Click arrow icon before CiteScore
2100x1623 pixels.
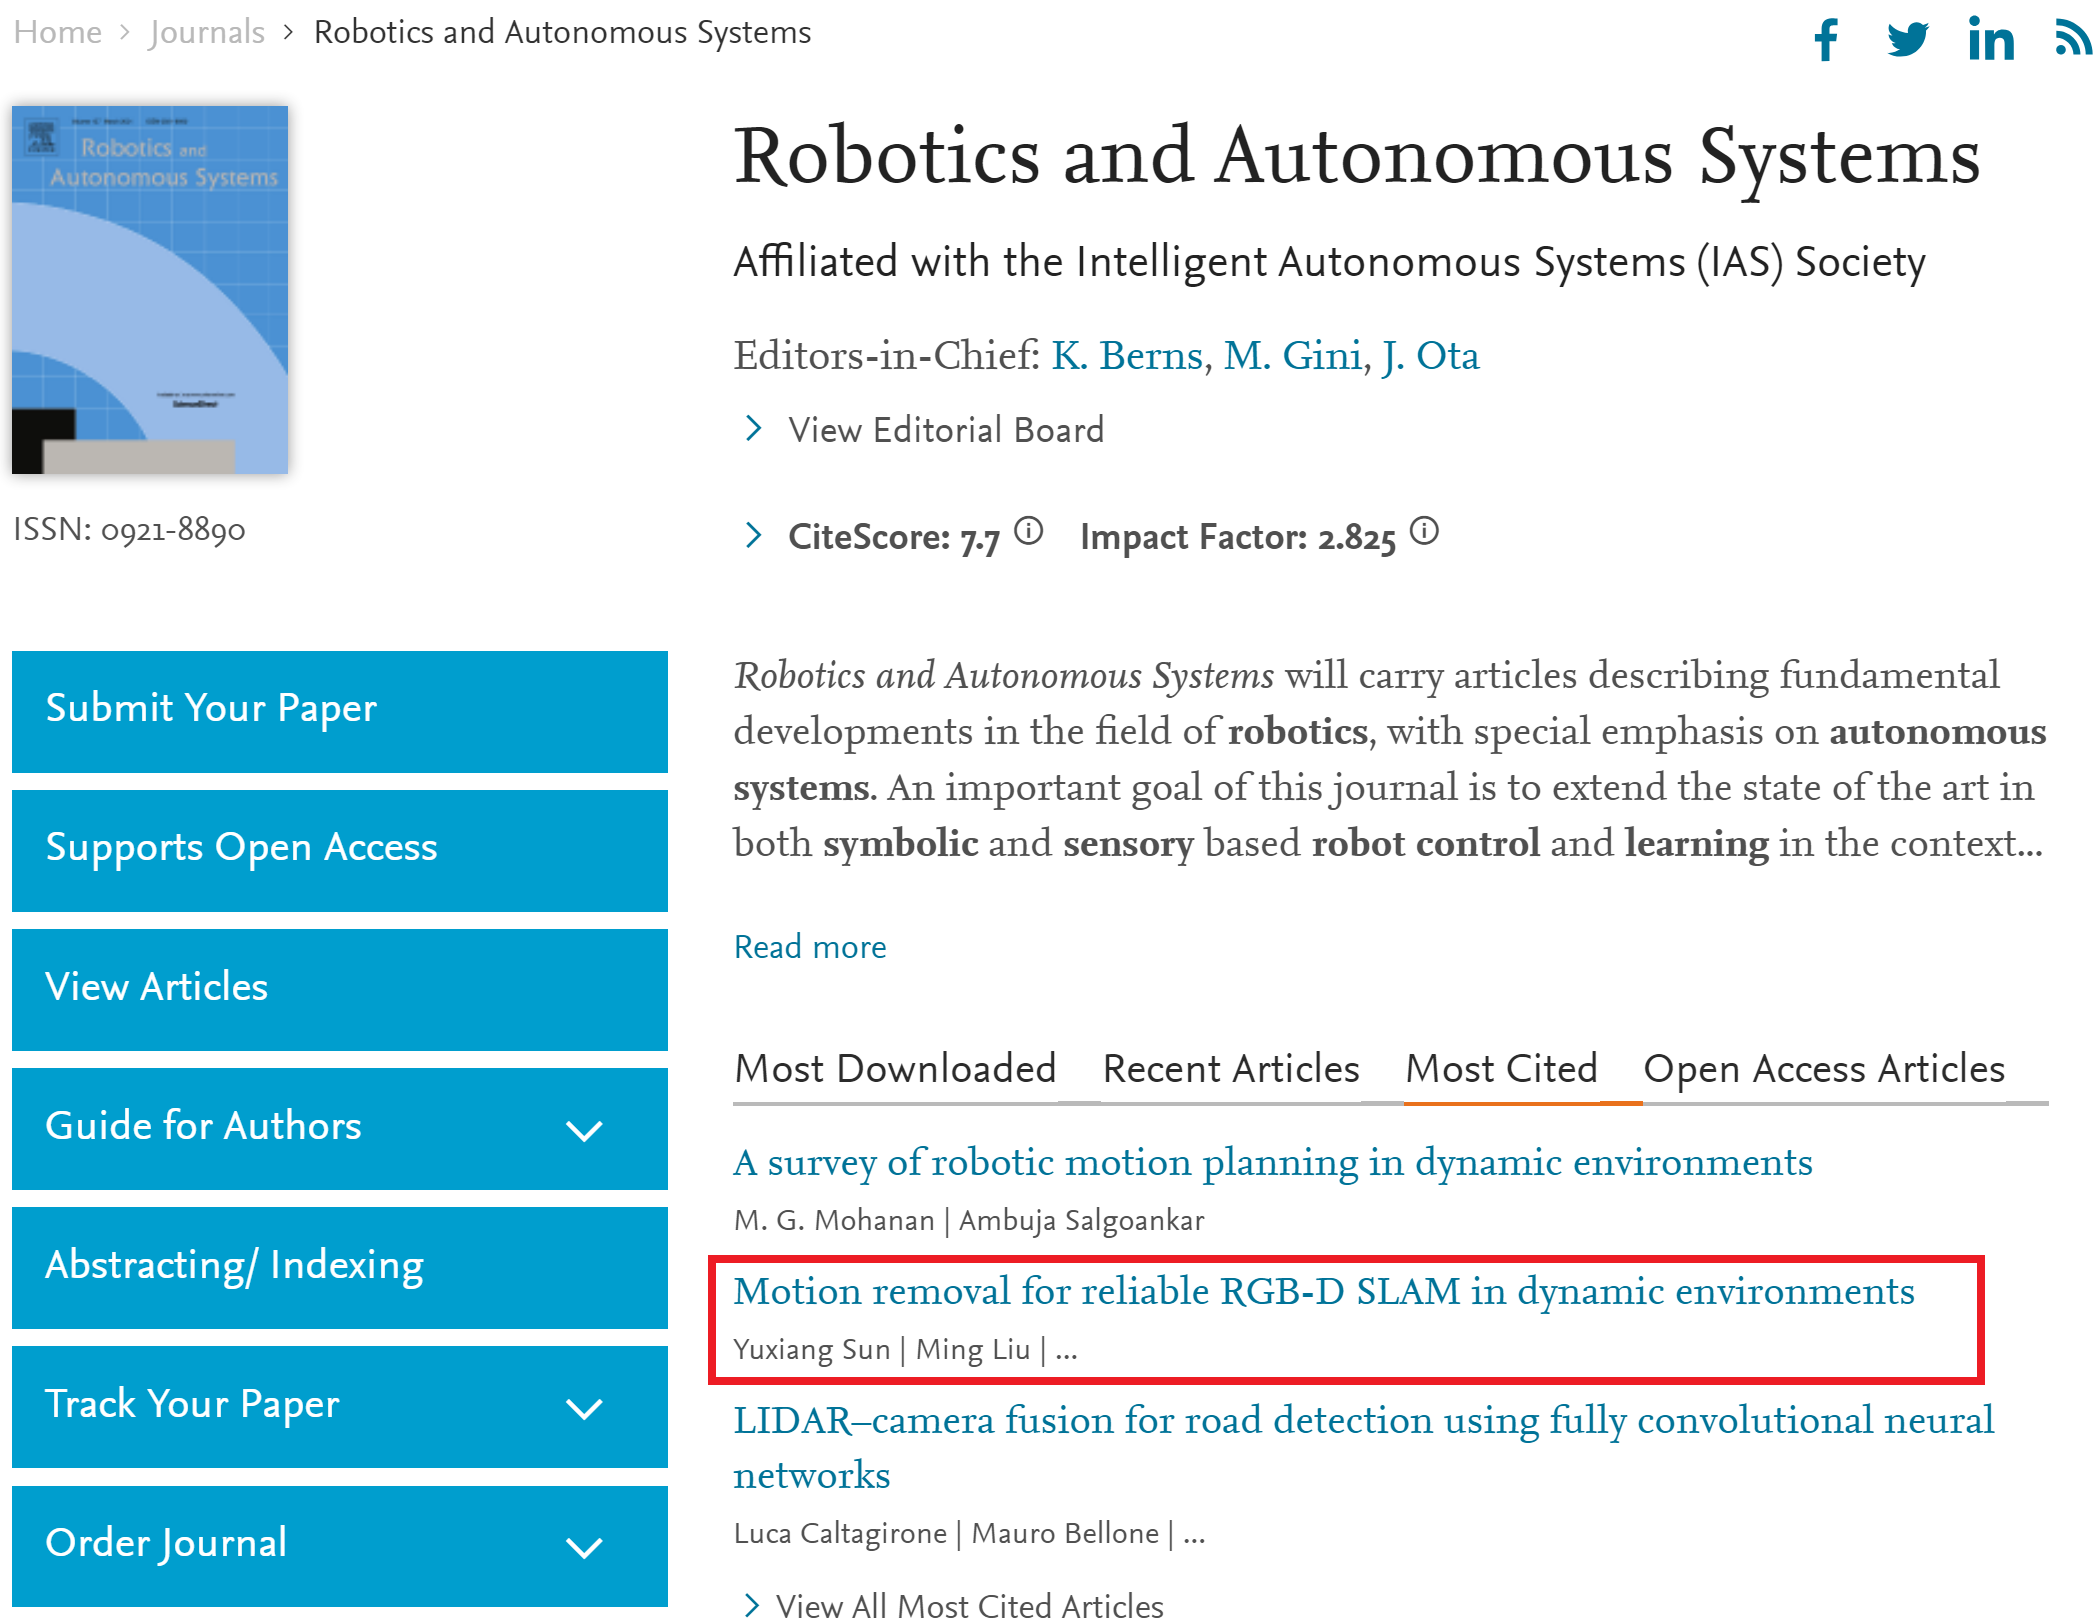pos(754,536)
